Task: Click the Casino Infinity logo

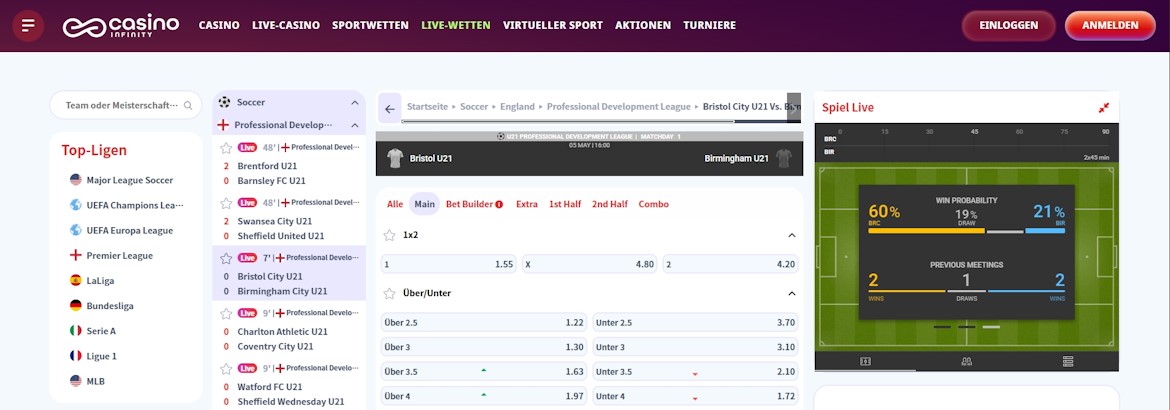Action: [121, 25]
